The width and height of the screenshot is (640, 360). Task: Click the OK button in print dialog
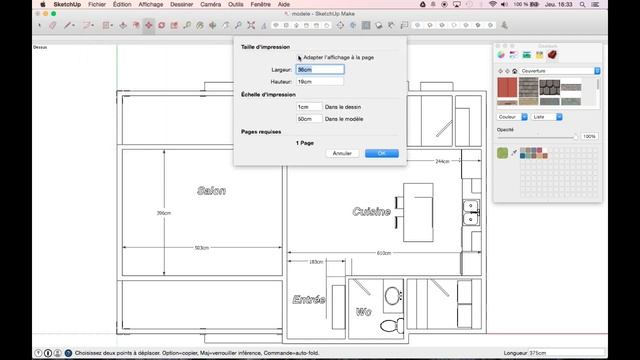pyautogui.click(x=382, y=153)
